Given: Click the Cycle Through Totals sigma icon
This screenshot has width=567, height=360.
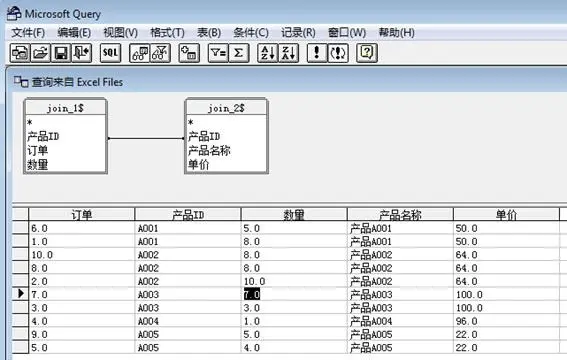Looking at the screenshot, I should click(239, 53).
